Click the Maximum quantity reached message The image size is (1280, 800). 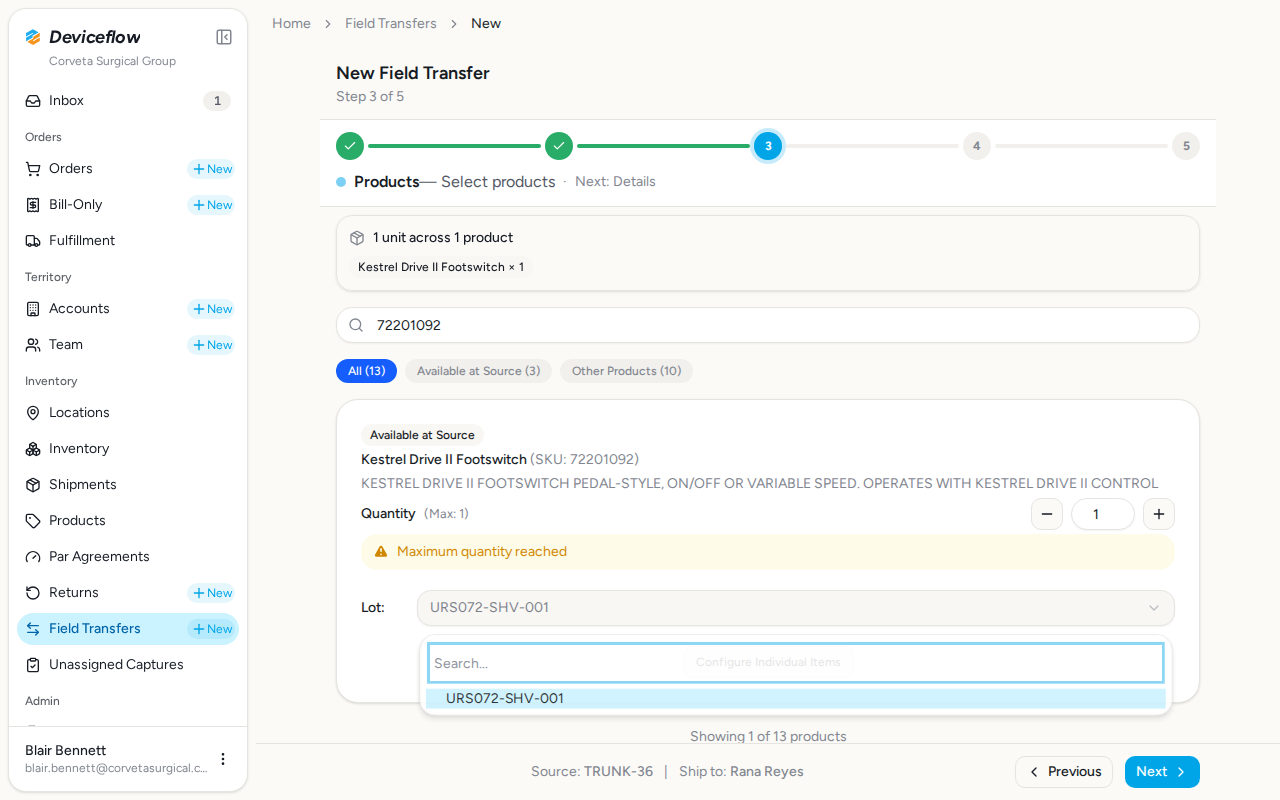[x=482, y=552]
